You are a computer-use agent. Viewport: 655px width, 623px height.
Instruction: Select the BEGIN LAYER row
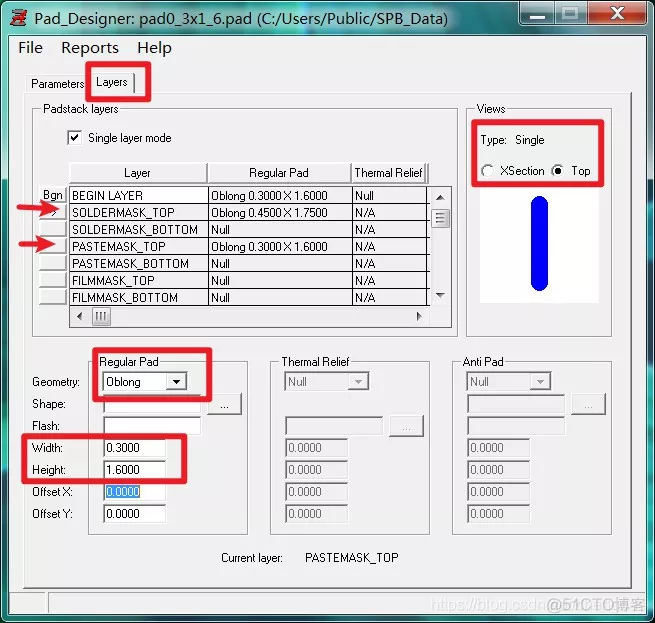[x=248, y=195]
